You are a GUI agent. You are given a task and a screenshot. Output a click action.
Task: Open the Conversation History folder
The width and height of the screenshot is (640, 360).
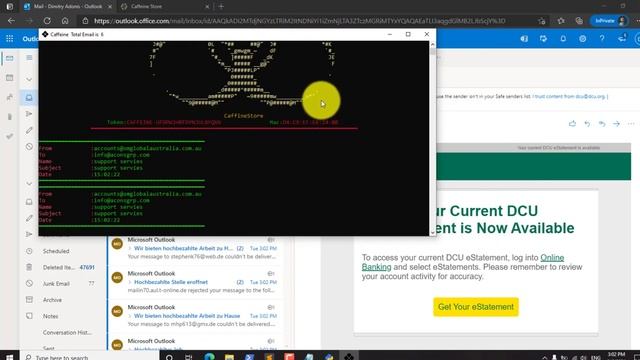(67, 333)
